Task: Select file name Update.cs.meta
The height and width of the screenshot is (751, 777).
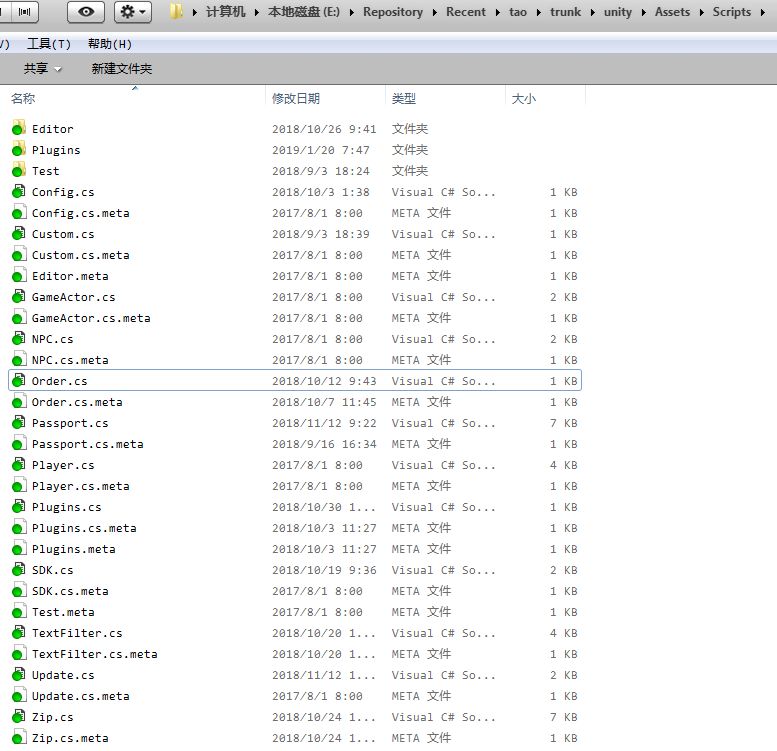Action: 81,697
